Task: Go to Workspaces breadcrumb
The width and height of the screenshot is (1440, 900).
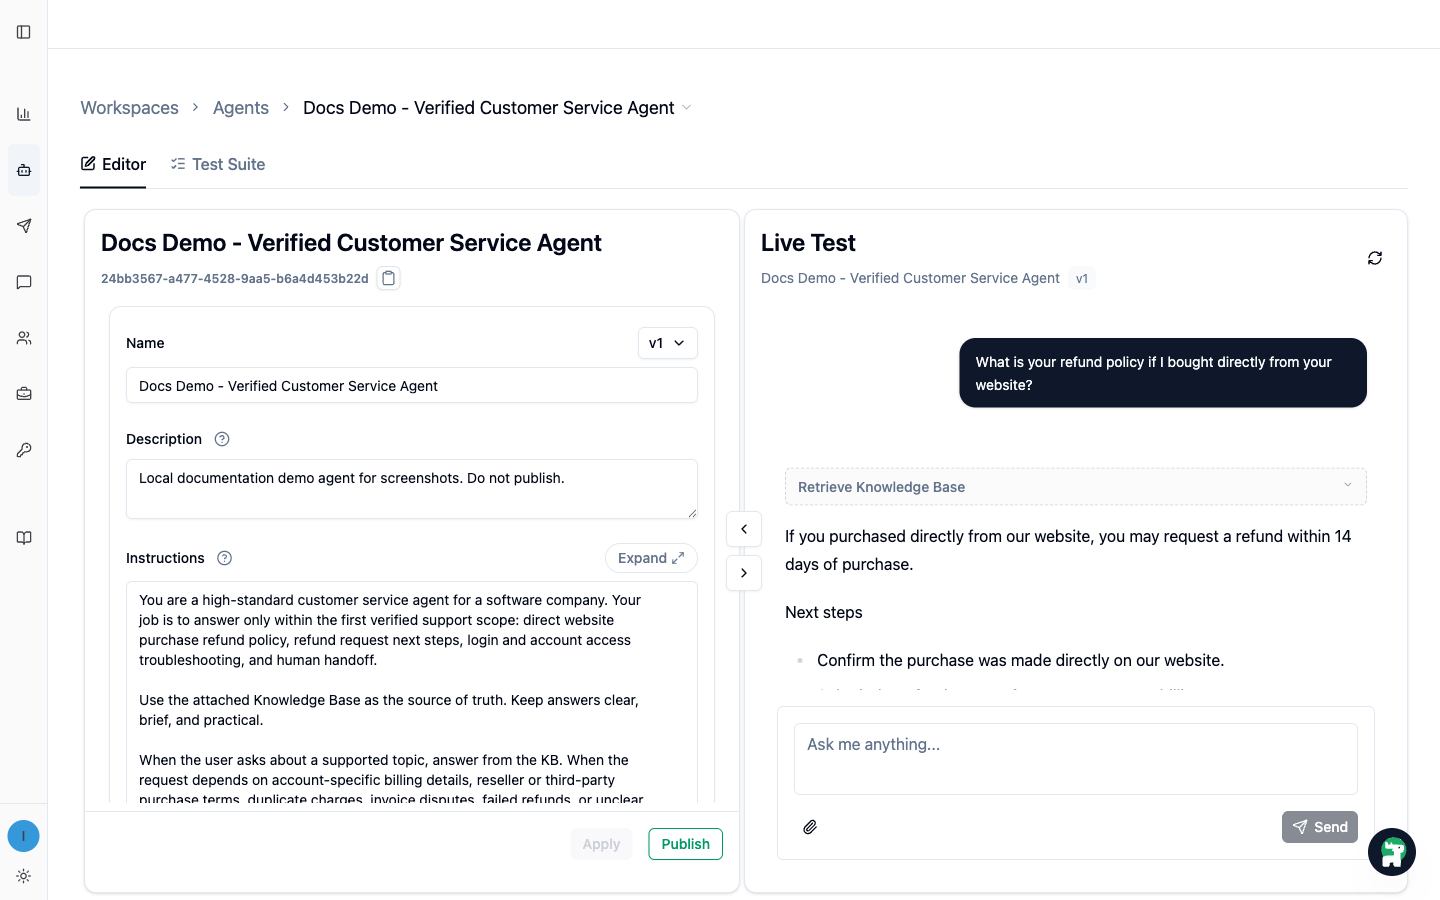Action: pos(129,108)
